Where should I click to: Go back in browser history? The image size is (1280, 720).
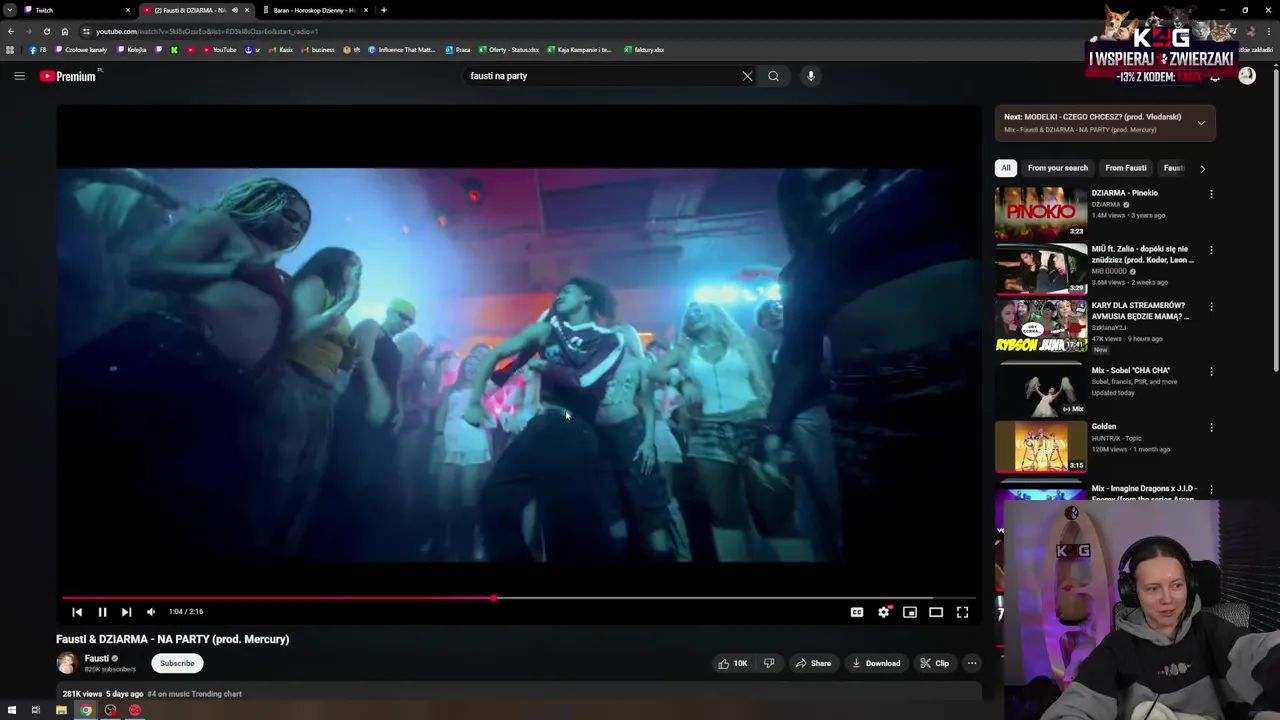[11, 31]
